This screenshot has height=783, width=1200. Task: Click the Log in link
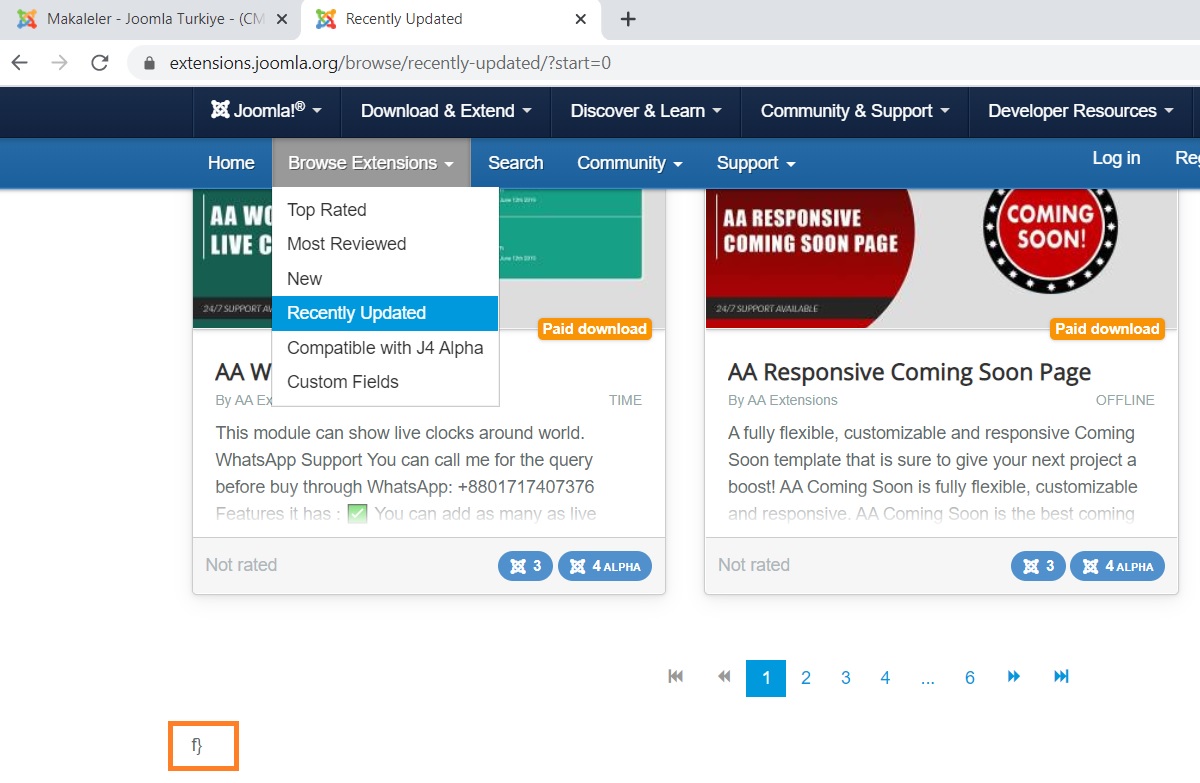1116,158
